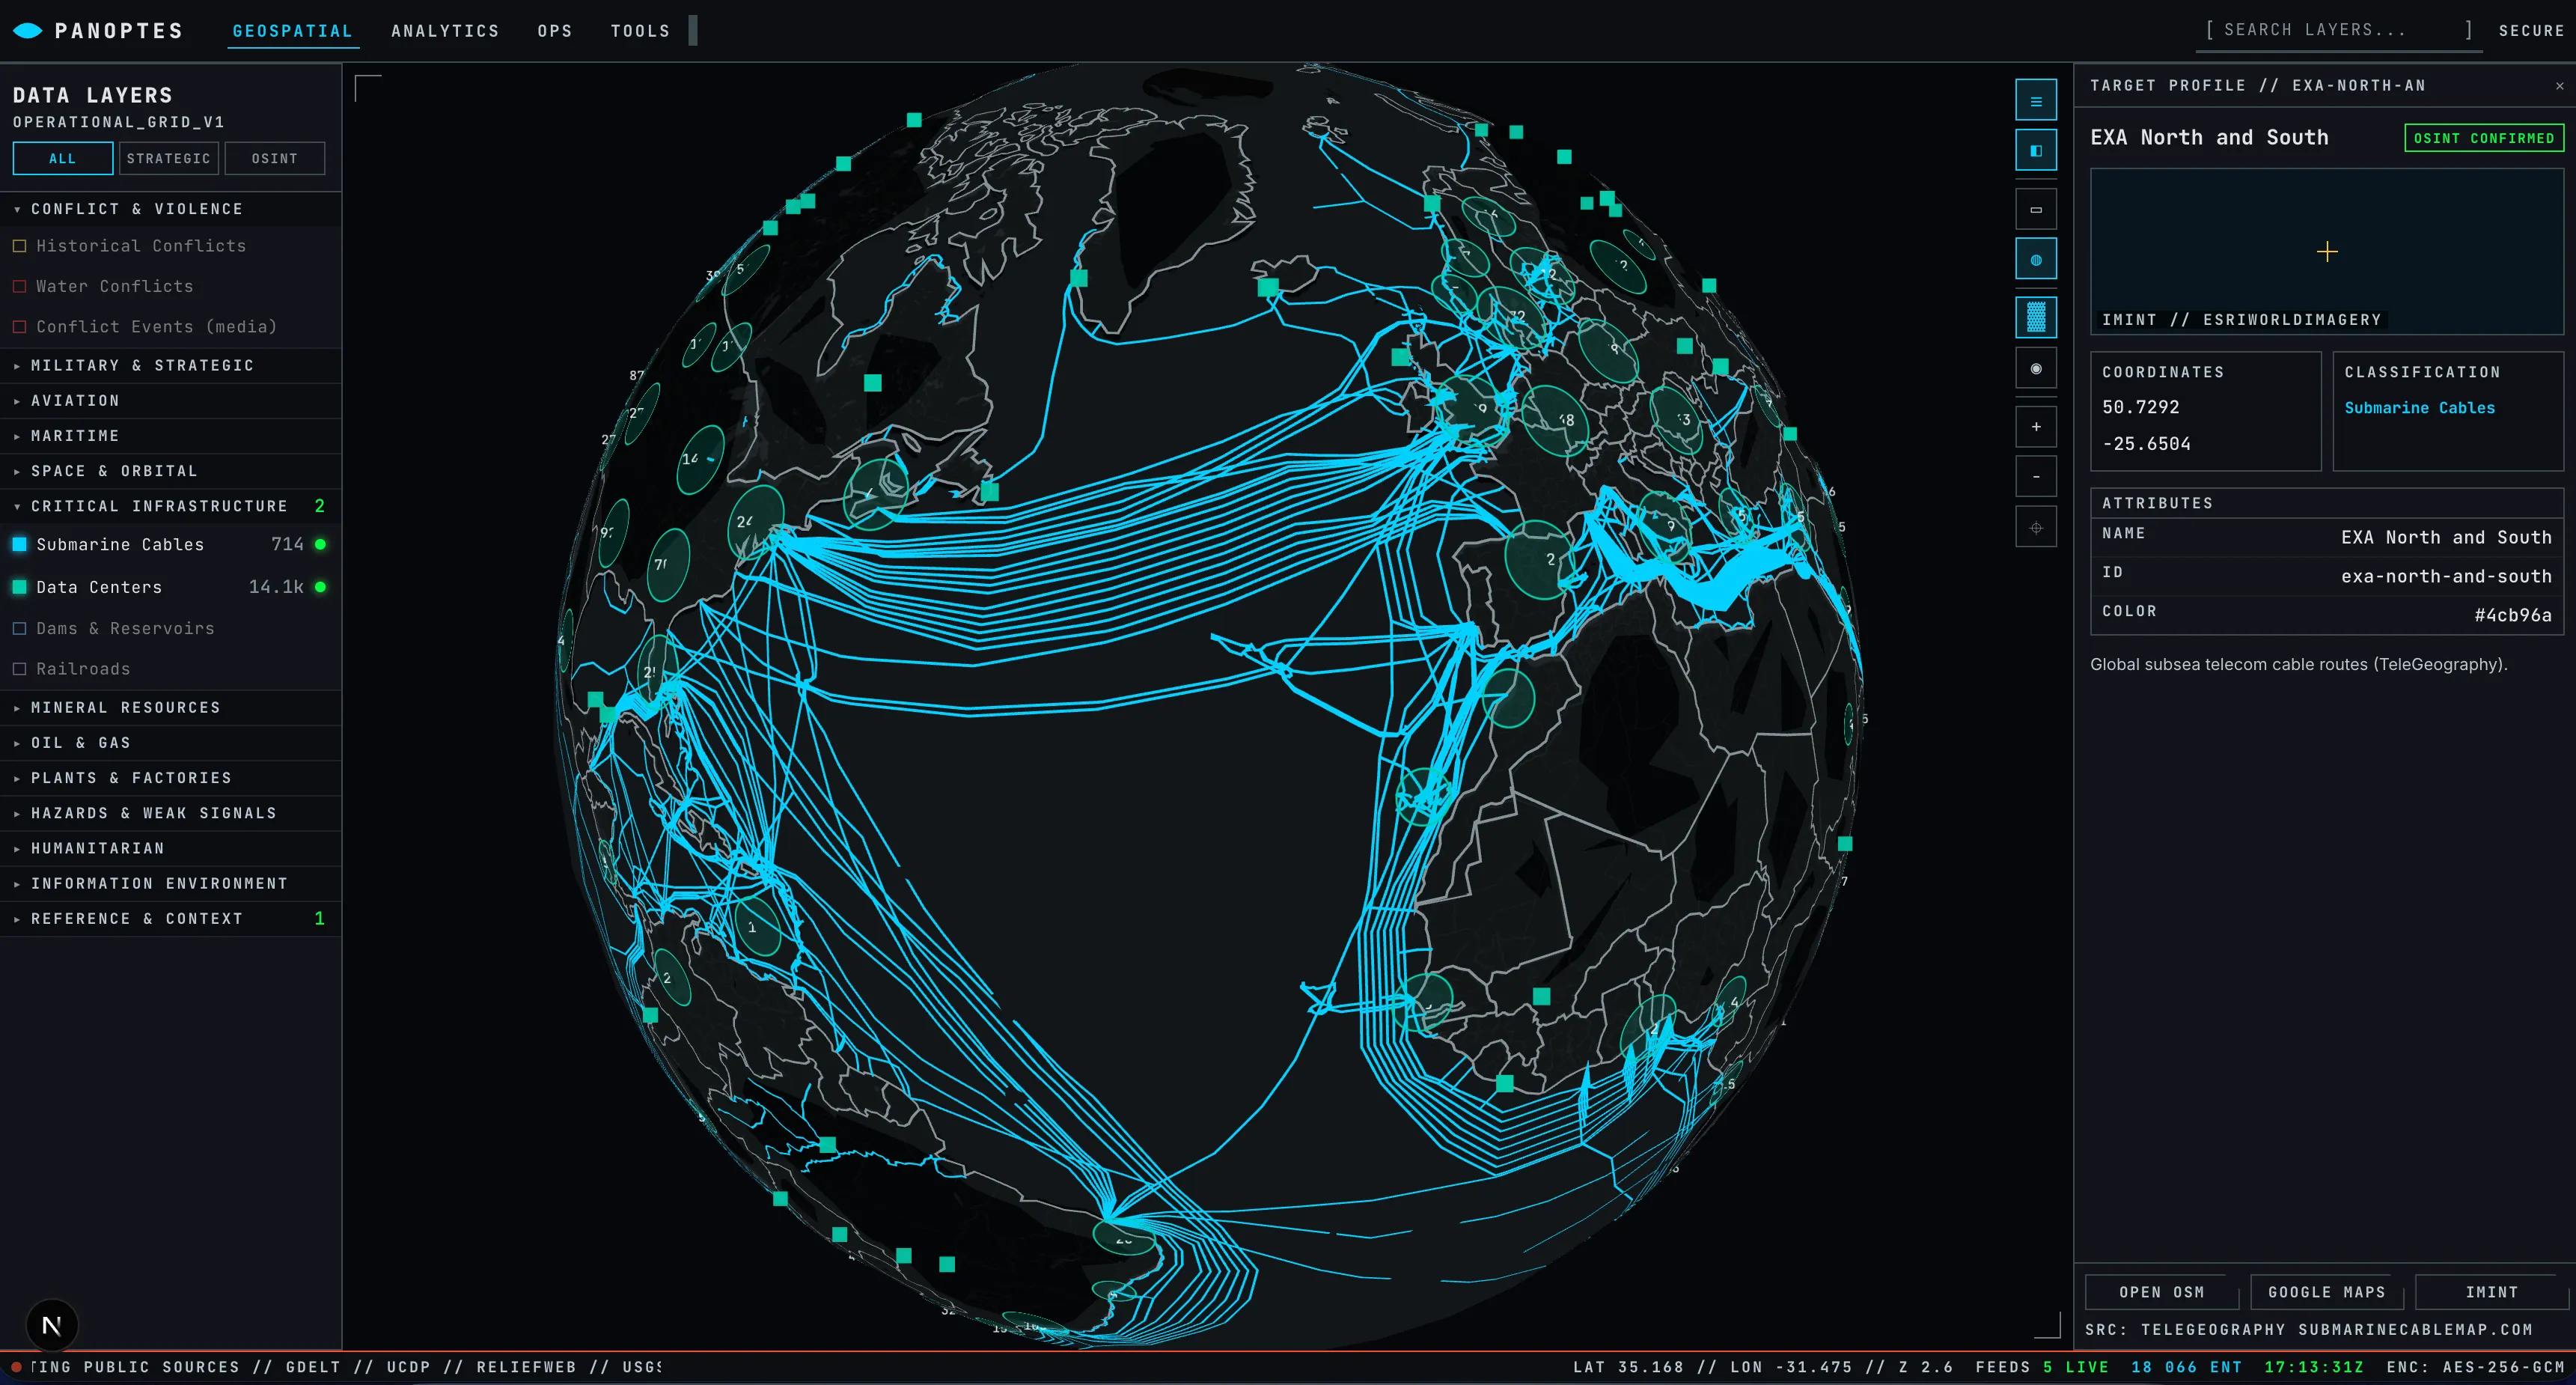Select the OSINT filter tab
Image resolution: width=2576 pixels, height=1385 pixels.
click(274, 158)
